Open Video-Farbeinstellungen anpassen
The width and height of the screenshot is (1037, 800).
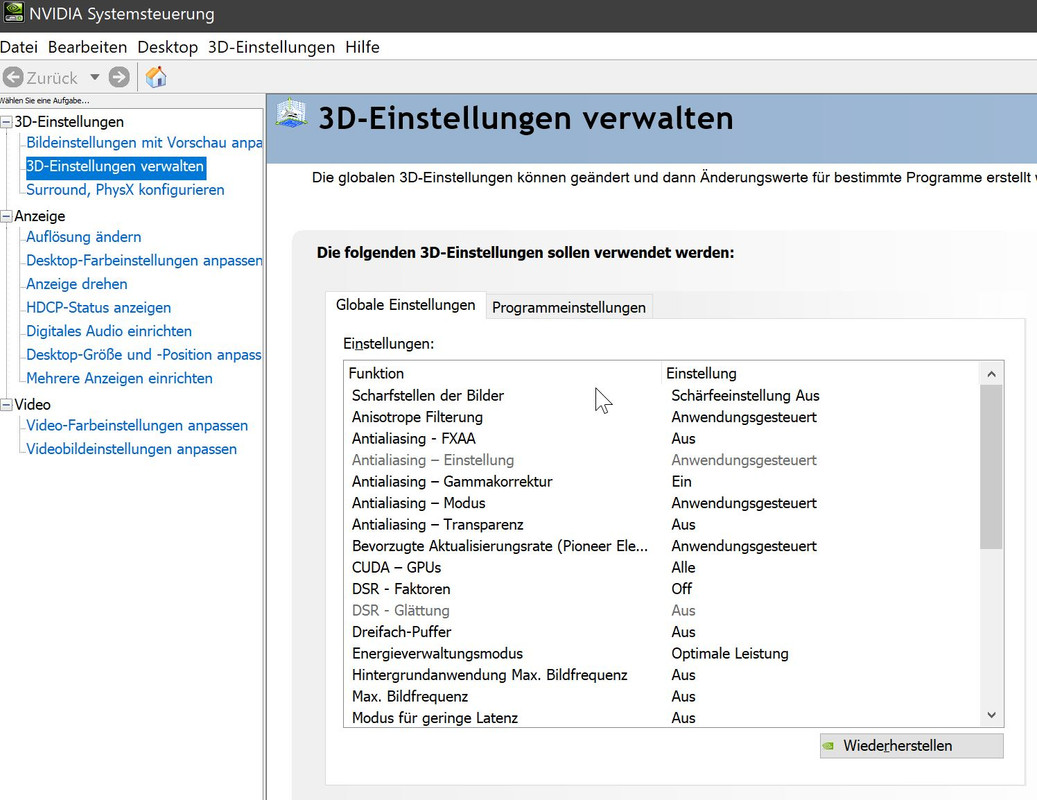tap(137, 426)
